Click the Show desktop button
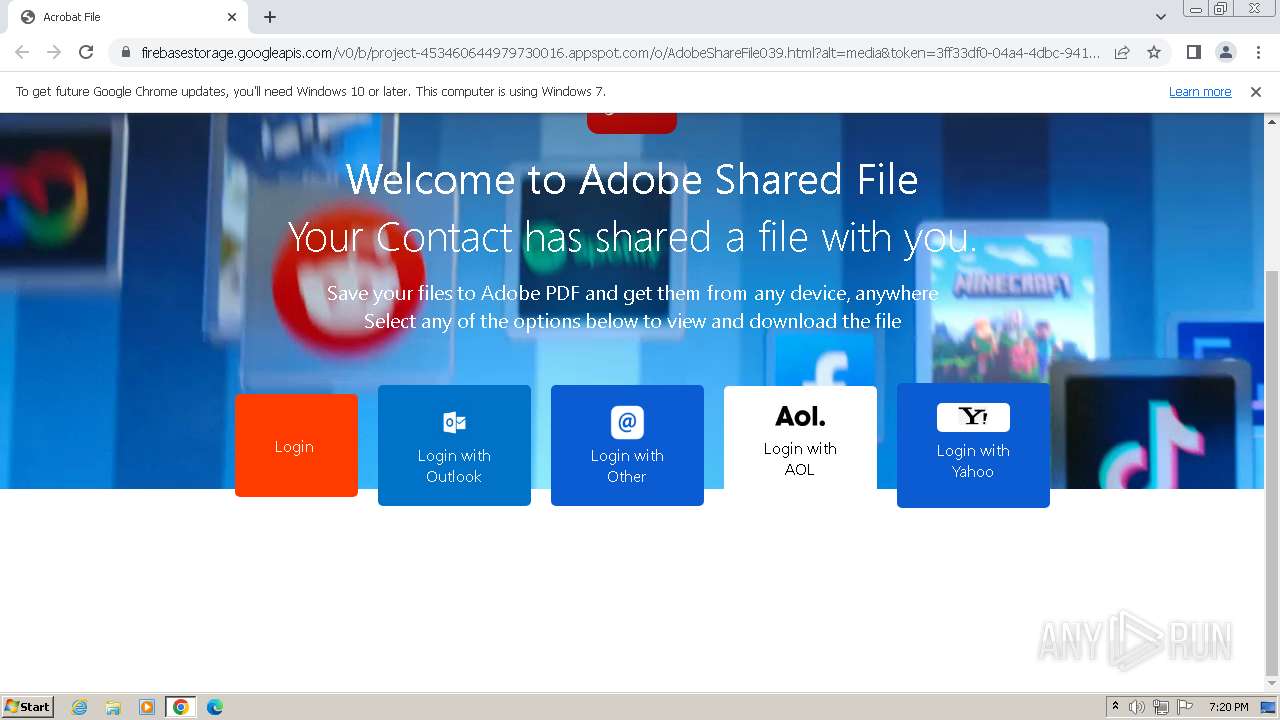This screenshot has width=1280, height=720. (x=1269, y=707)
